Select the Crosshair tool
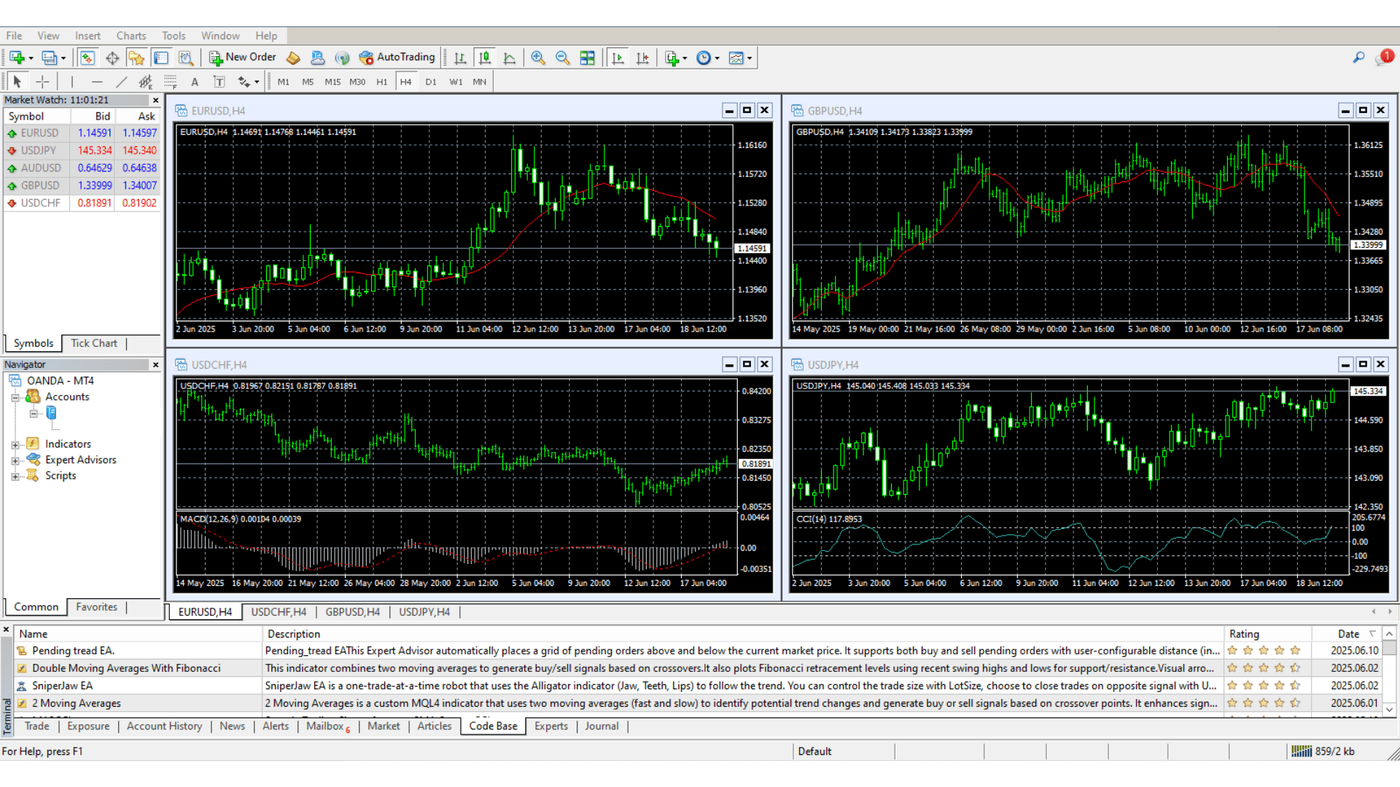This screenshot has height=787, width=1400. [x=43, y=81]
